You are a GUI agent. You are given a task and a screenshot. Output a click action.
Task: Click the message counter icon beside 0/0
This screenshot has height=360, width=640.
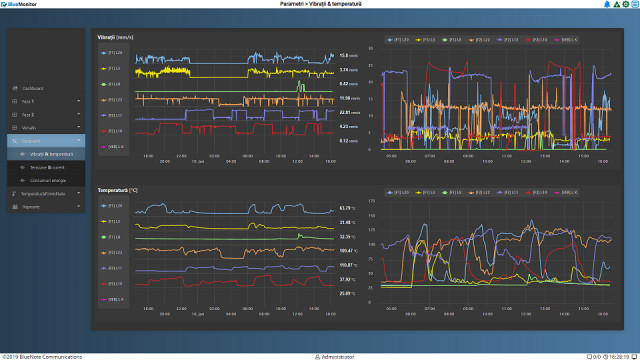[589, 357]
